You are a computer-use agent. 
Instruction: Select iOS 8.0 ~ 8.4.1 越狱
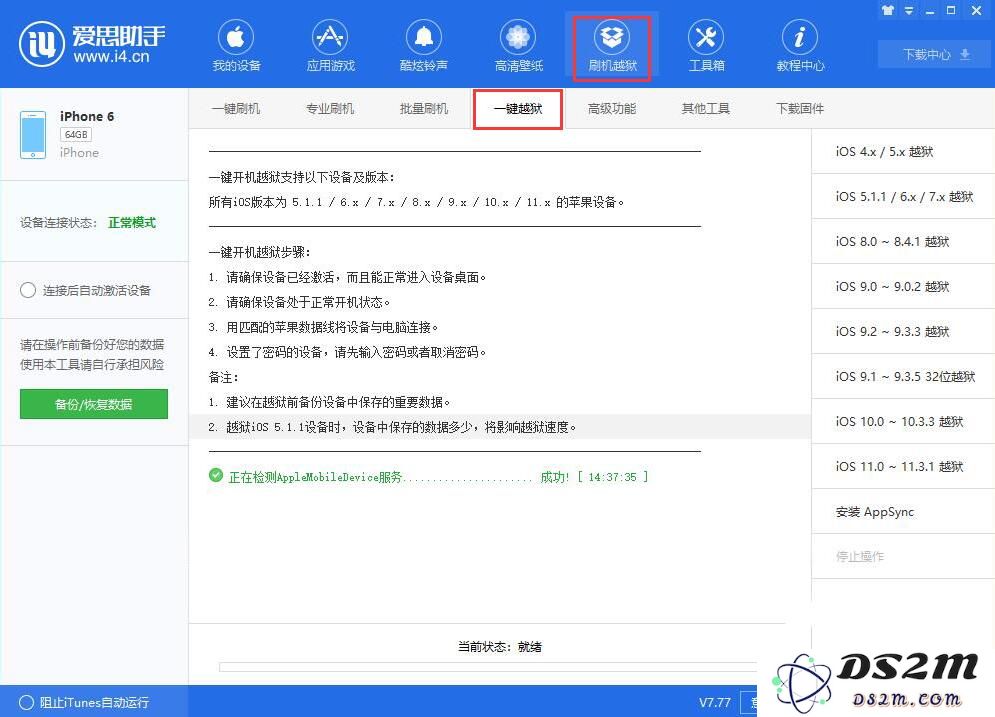pyautogui.click(x=903, y=242)
